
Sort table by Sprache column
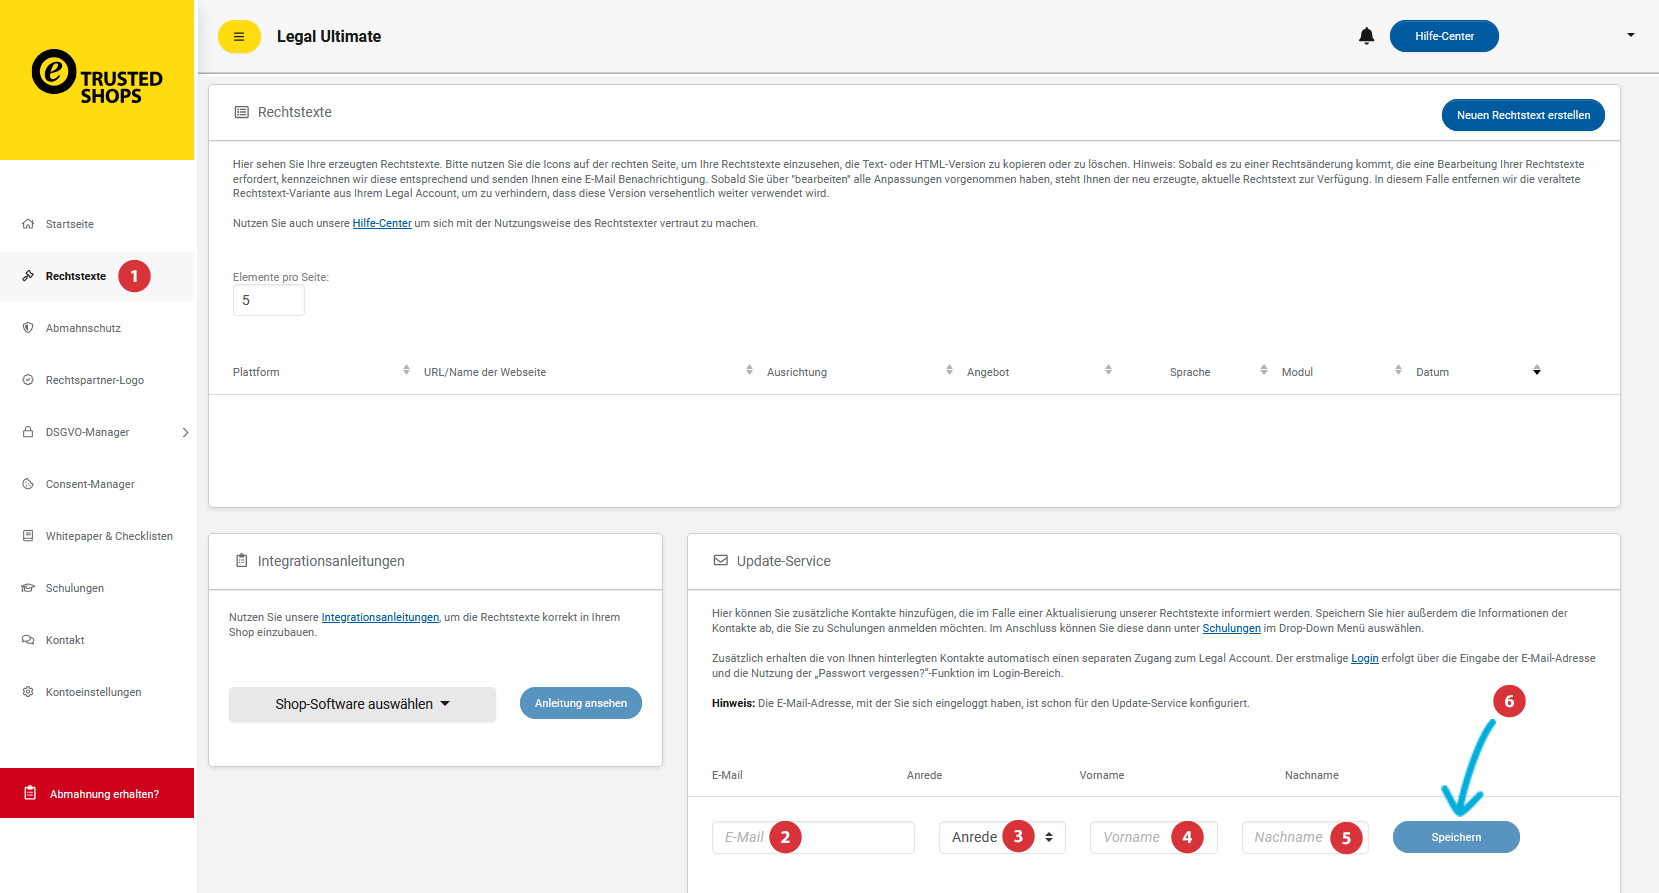coord(1264,370)
